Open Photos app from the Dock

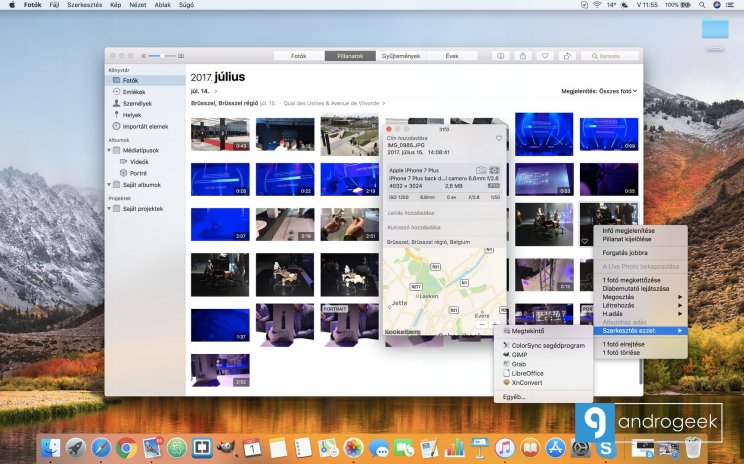(x=353, y=447)
